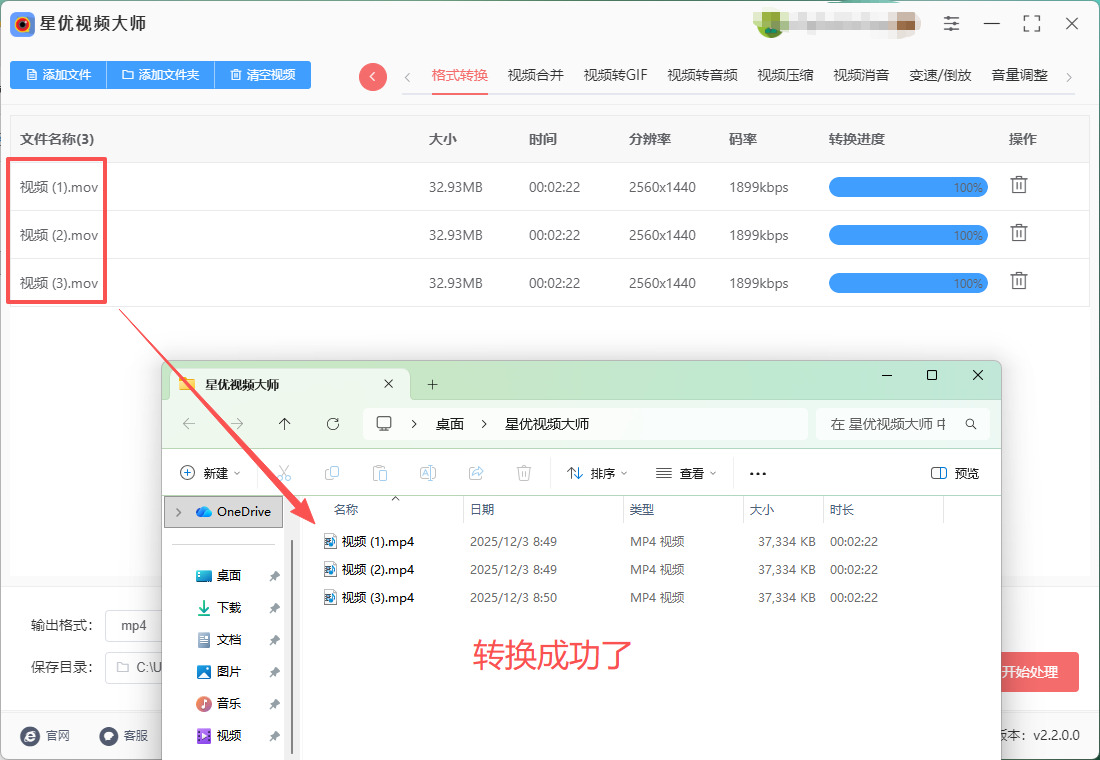
Task: Open 客服 customer service
Action: [x=124, y=735]
